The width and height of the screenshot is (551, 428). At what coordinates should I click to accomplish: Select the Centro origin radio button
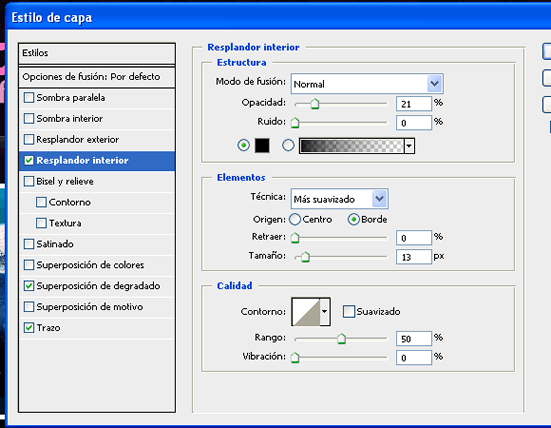(295, 219)
